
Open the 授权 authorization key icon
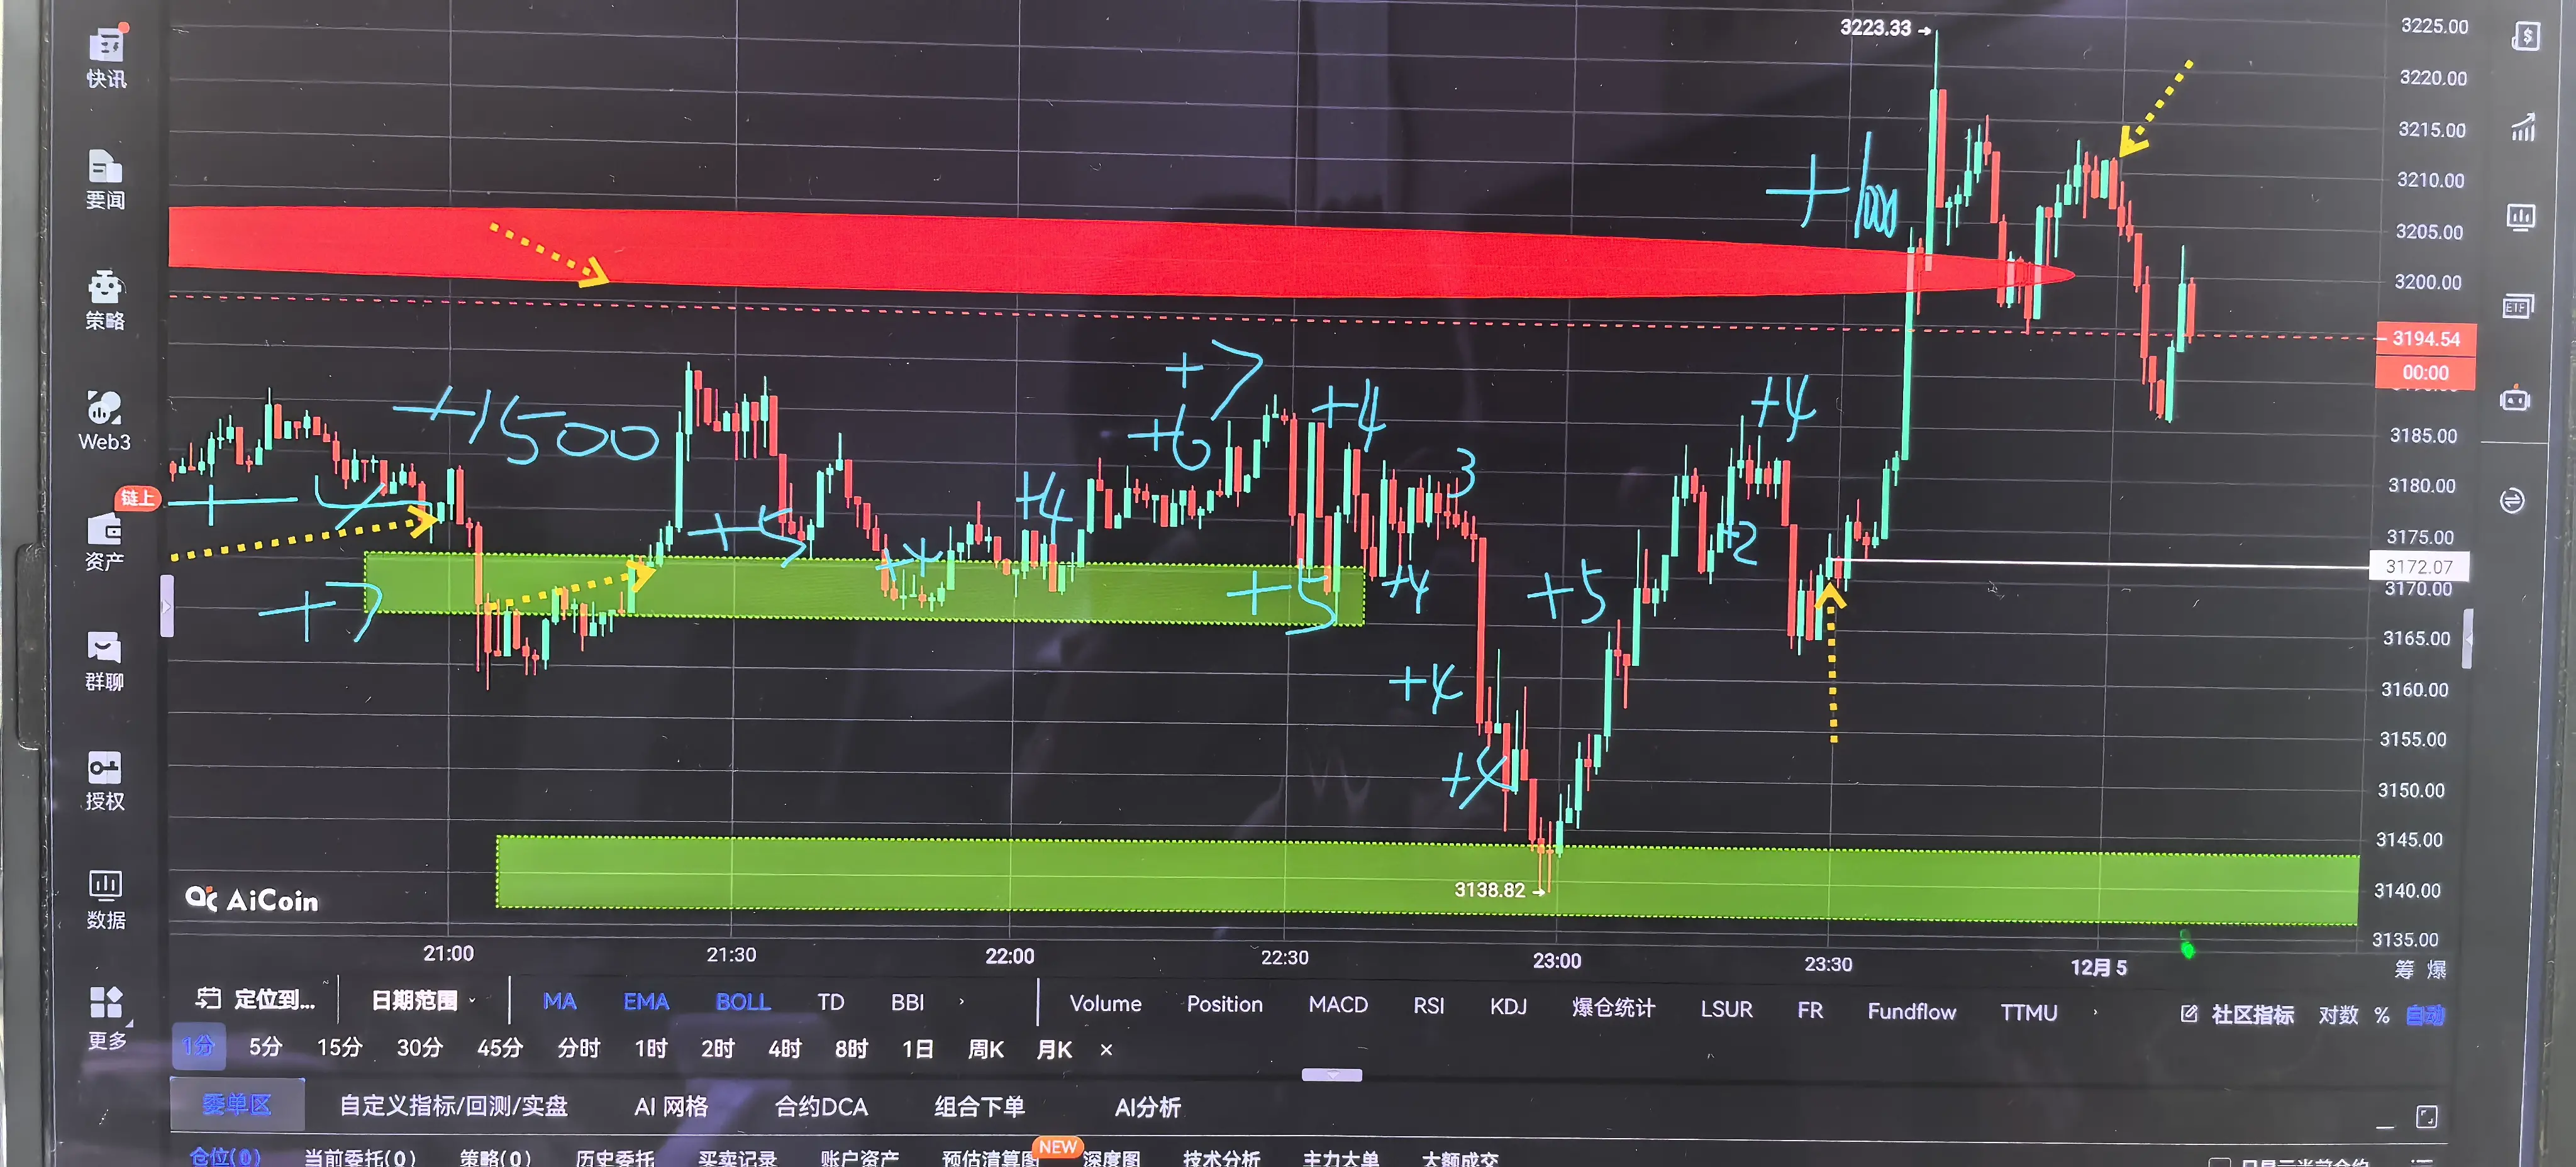104,769
